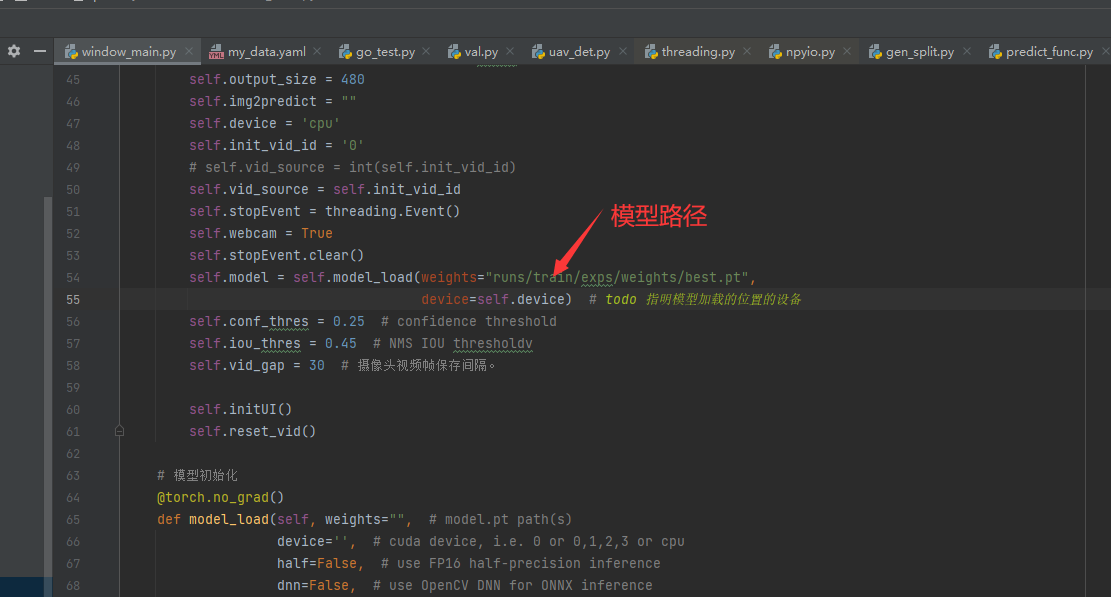This screenshot has width=1111, height=597.
Task: Open the threading.py tab
Action: click(x=697, y=52)
